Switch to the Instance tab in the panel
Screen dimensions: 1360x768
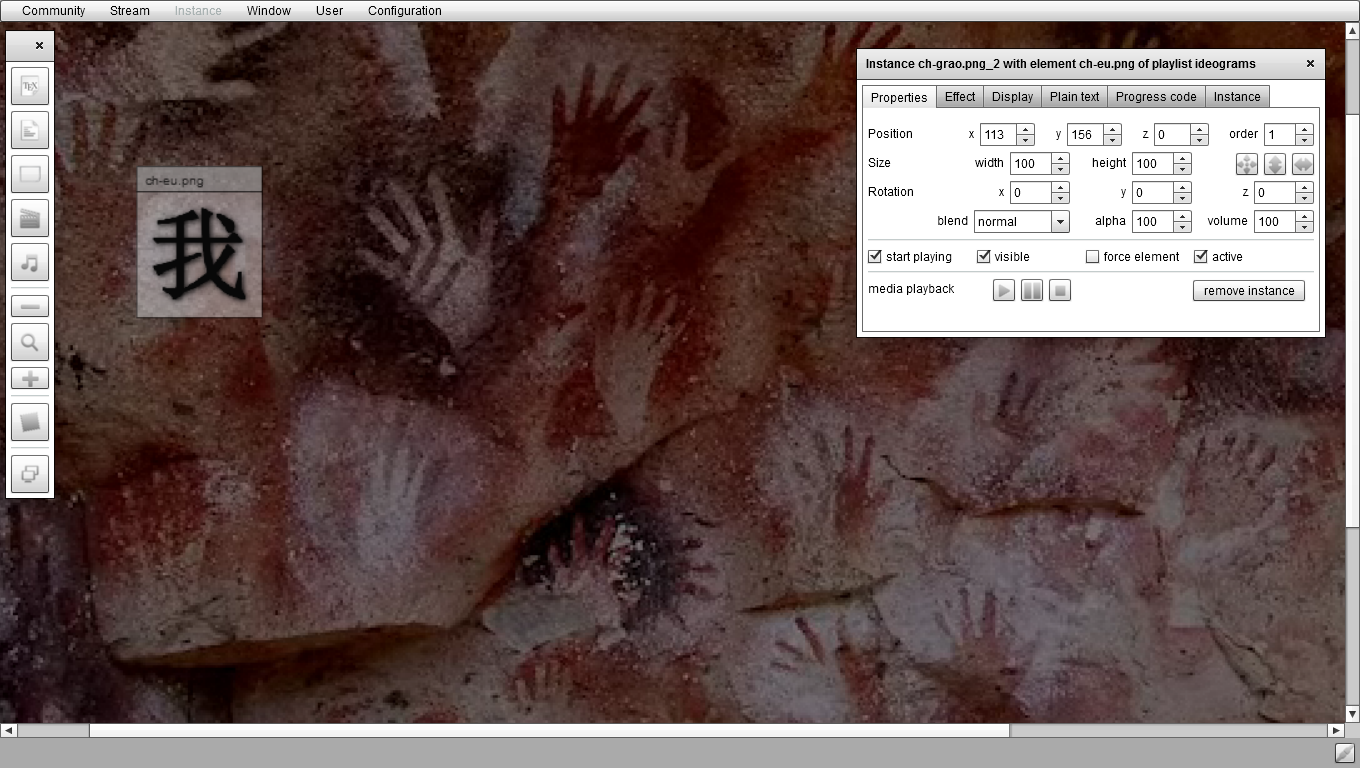pyautogui.click(x=1237, y=97)
